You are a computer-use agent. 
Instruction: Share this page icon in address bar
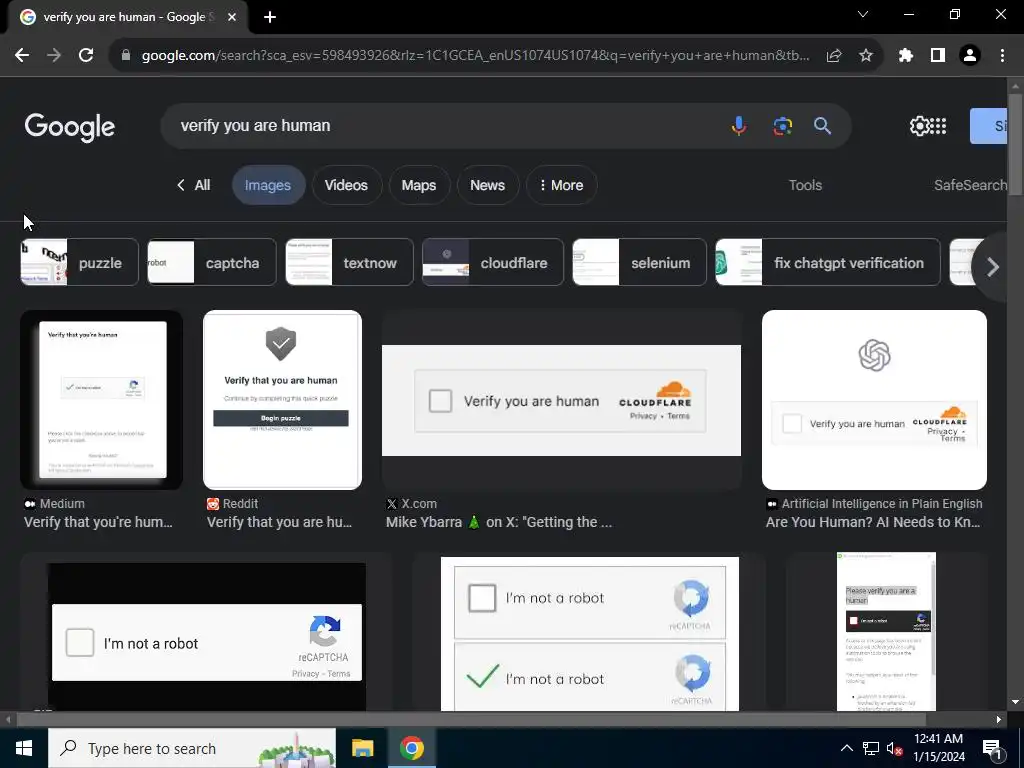[834, 56]
